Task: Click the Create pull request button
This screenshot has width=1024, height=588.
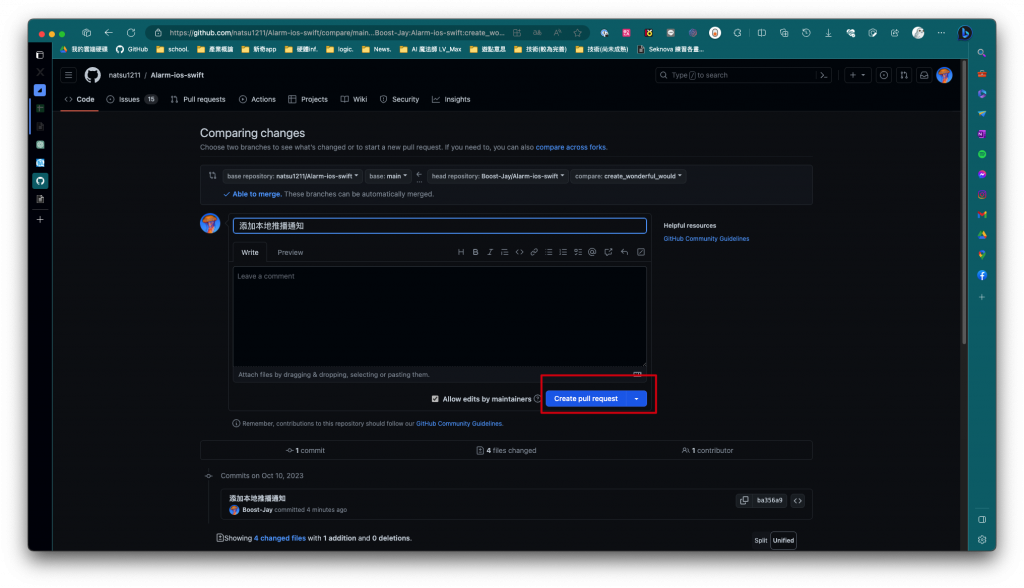Action: pyautogui.click(x=586, y=399)
